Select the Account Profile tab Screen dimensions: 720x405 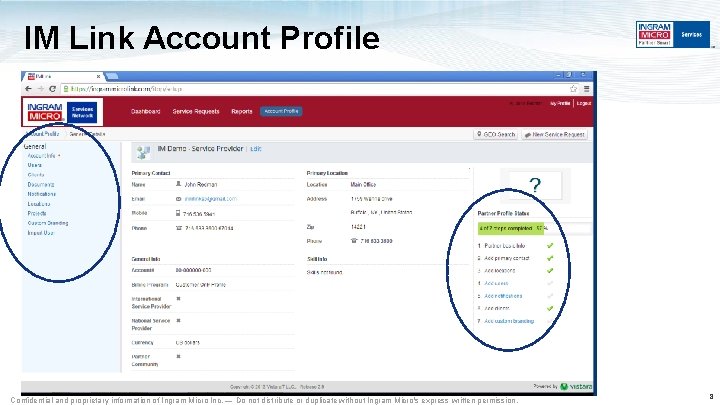(x=281, y=111)
